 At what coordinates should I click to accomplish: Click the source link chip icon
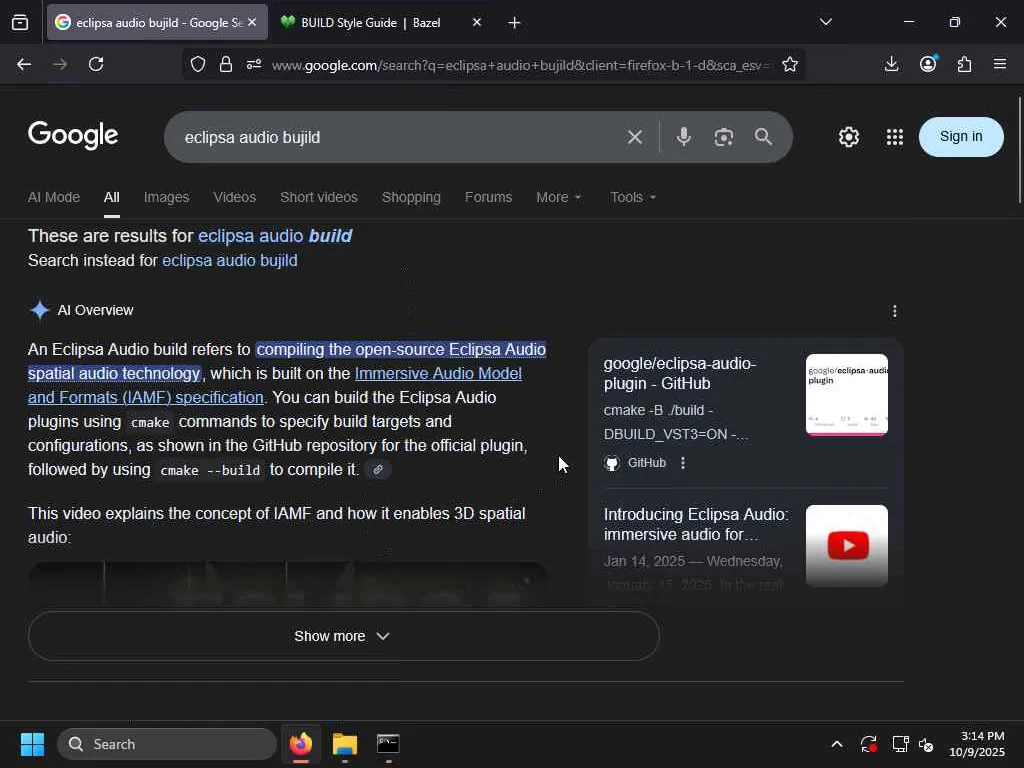(x=378, y=470)
